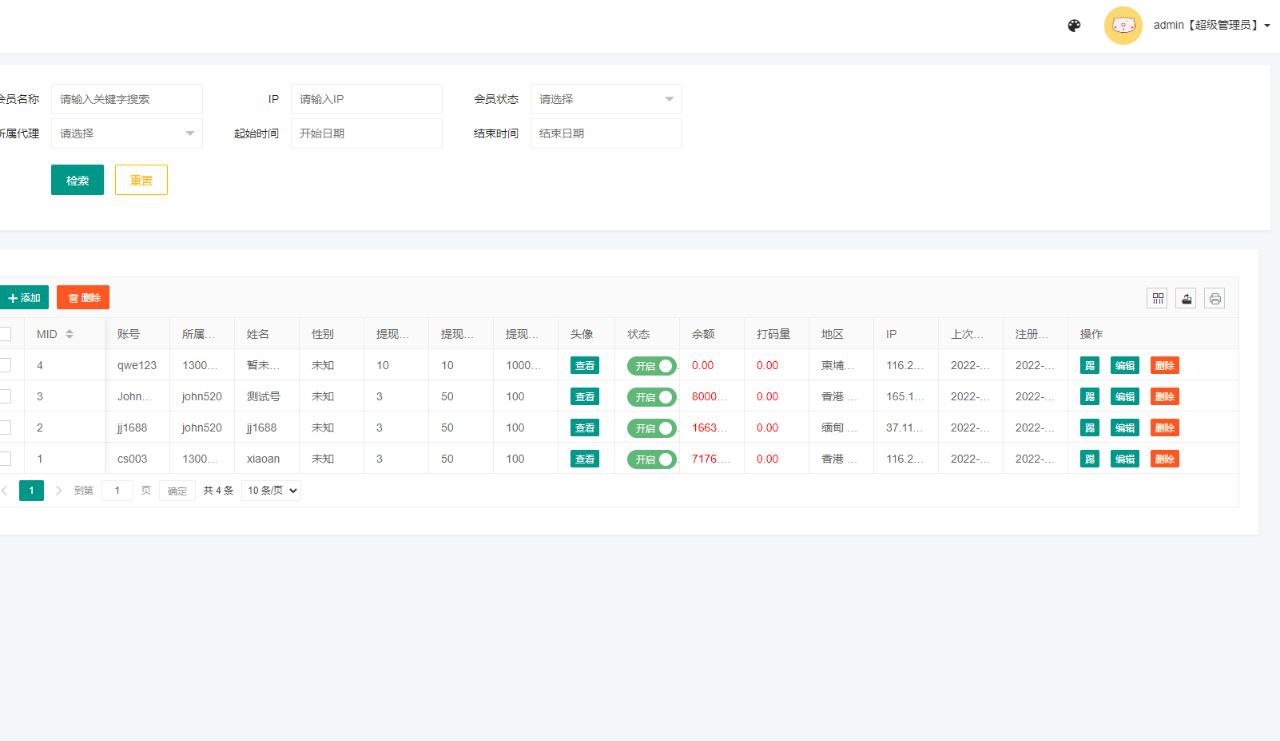Viewport: 1280px width, 741px height.
Task: Click the green icon button for qwe123
Action: click(1090, 366)
